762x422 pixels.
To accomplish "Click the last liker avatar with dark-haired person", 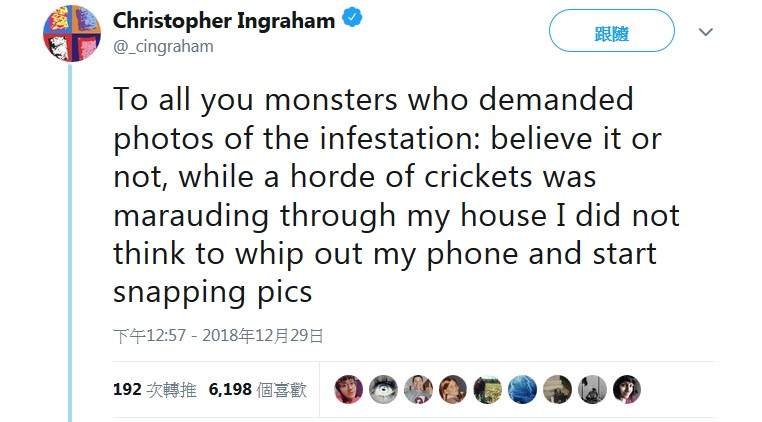I will tap(626, 390).
